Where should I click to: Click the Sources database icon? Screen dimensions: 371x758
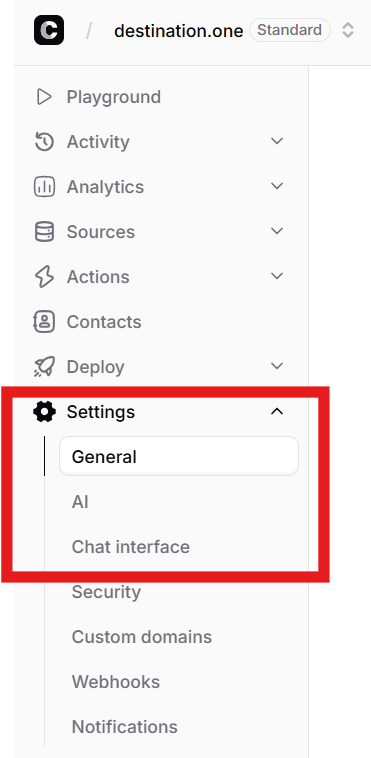(44, 232)
